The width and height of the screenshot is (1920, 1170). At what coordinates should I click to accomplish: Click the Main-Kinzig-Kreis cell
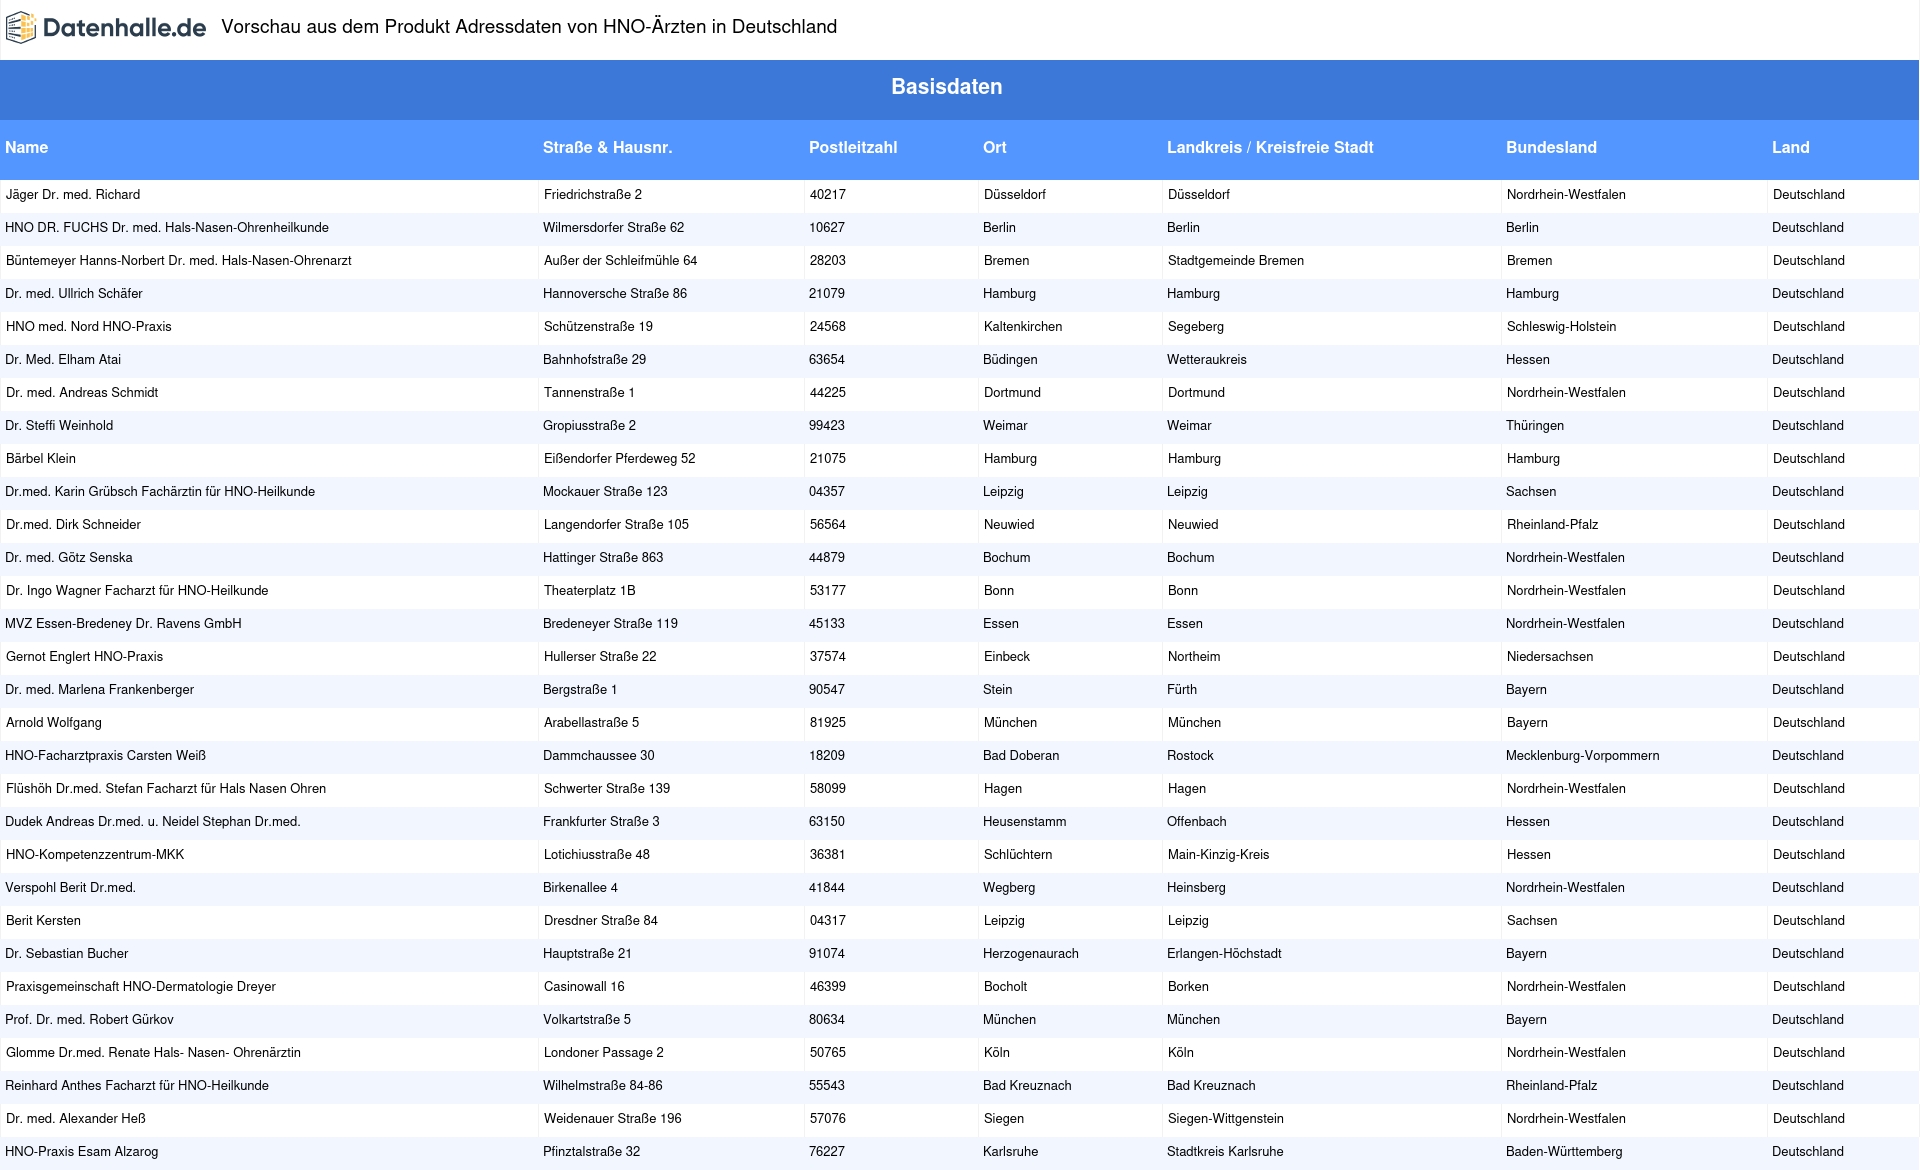[x=1218, y=855]
